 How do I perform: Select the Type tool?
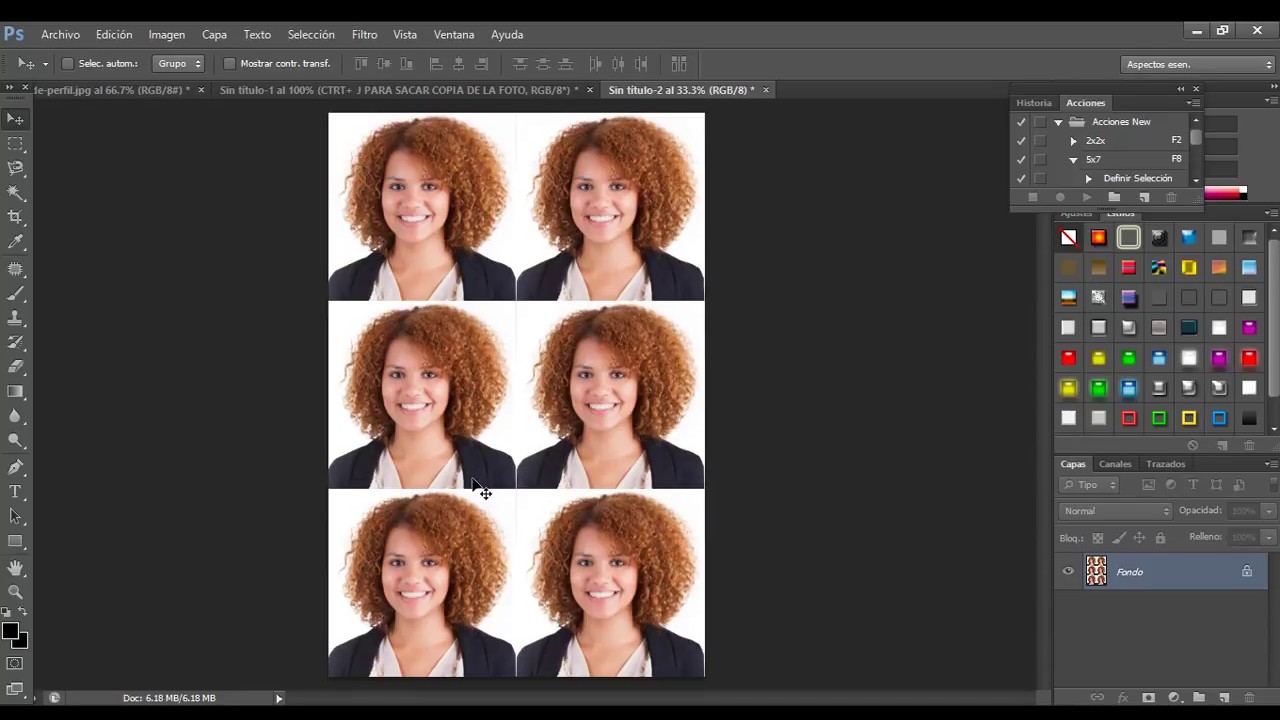coord(15,492)
